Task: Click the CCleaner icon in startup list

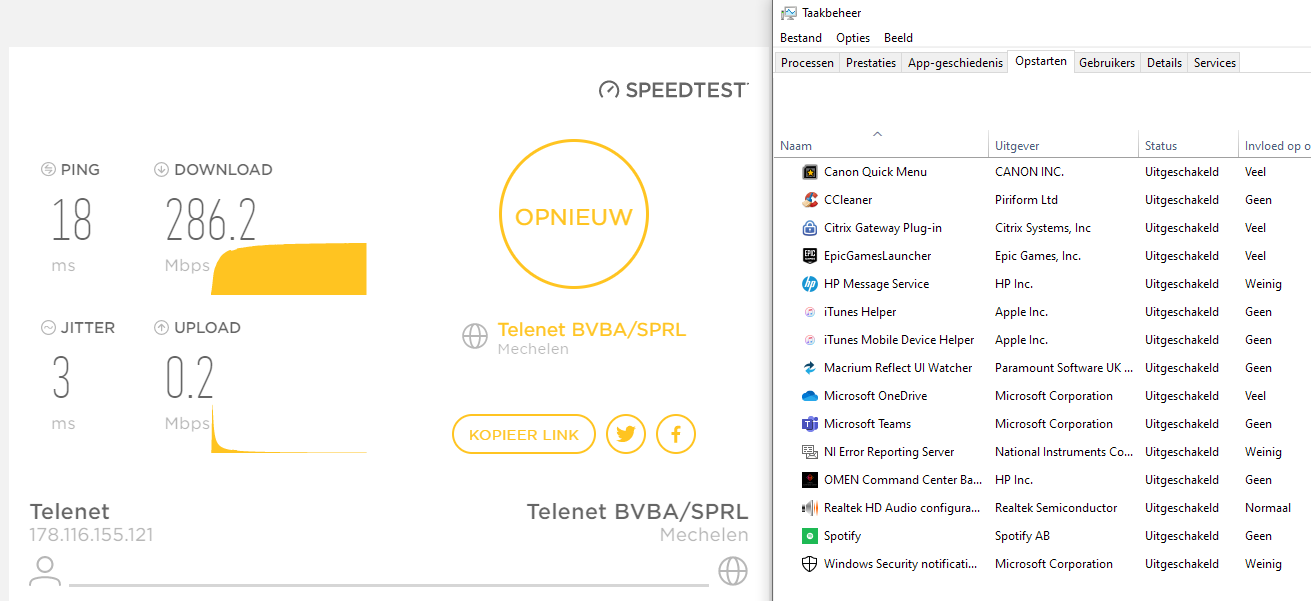Action: (810, 200)
